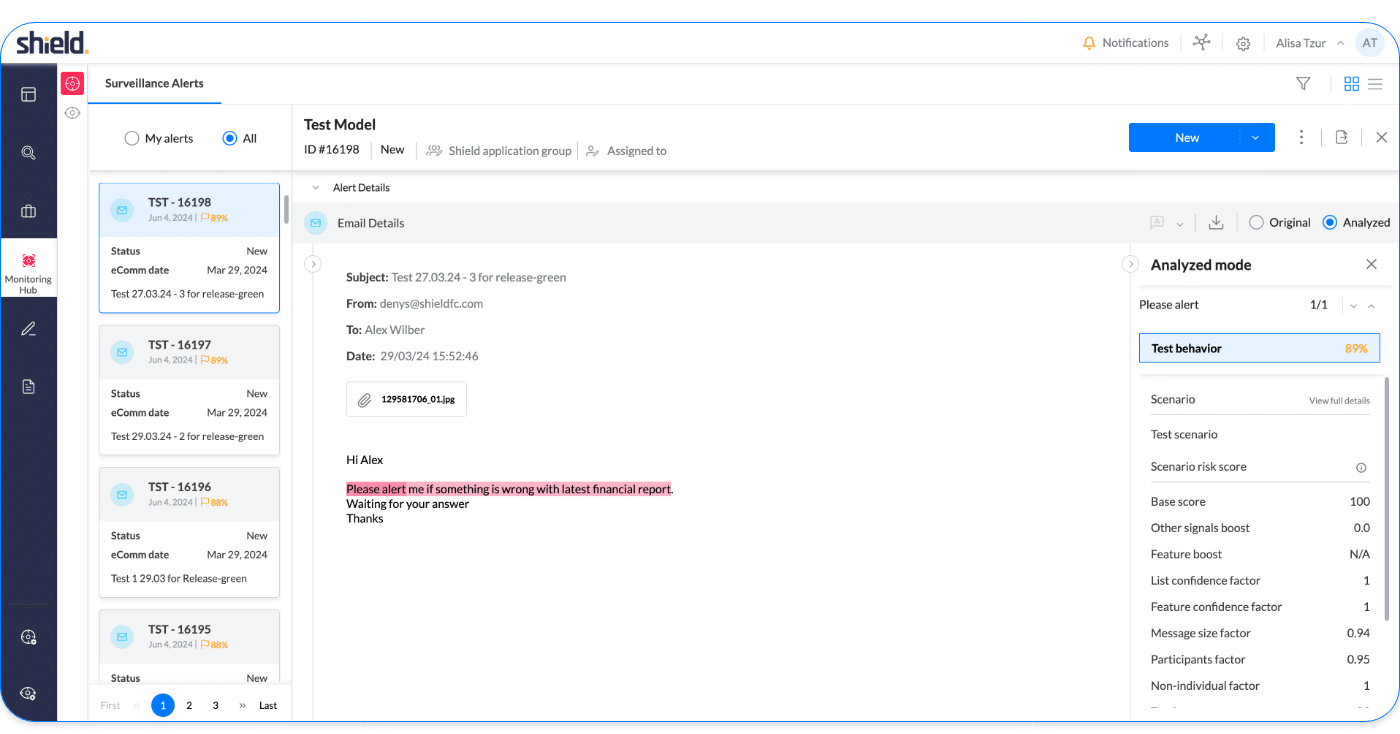Image resolution: width=1400 pixels, height=734 pixels.
Task: Open the dropdown arrow beside New button
Action: pos(1255,138)
